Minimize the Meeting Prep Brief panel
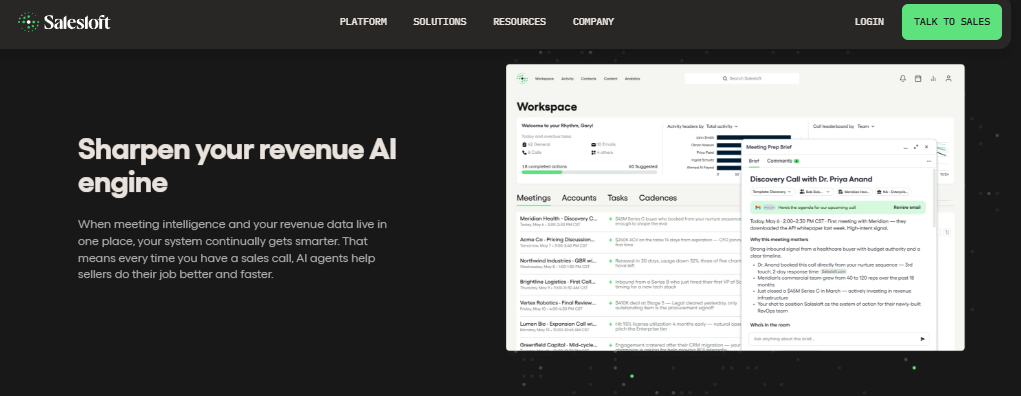Screen dimensions: 1021x396 (905, 147)
